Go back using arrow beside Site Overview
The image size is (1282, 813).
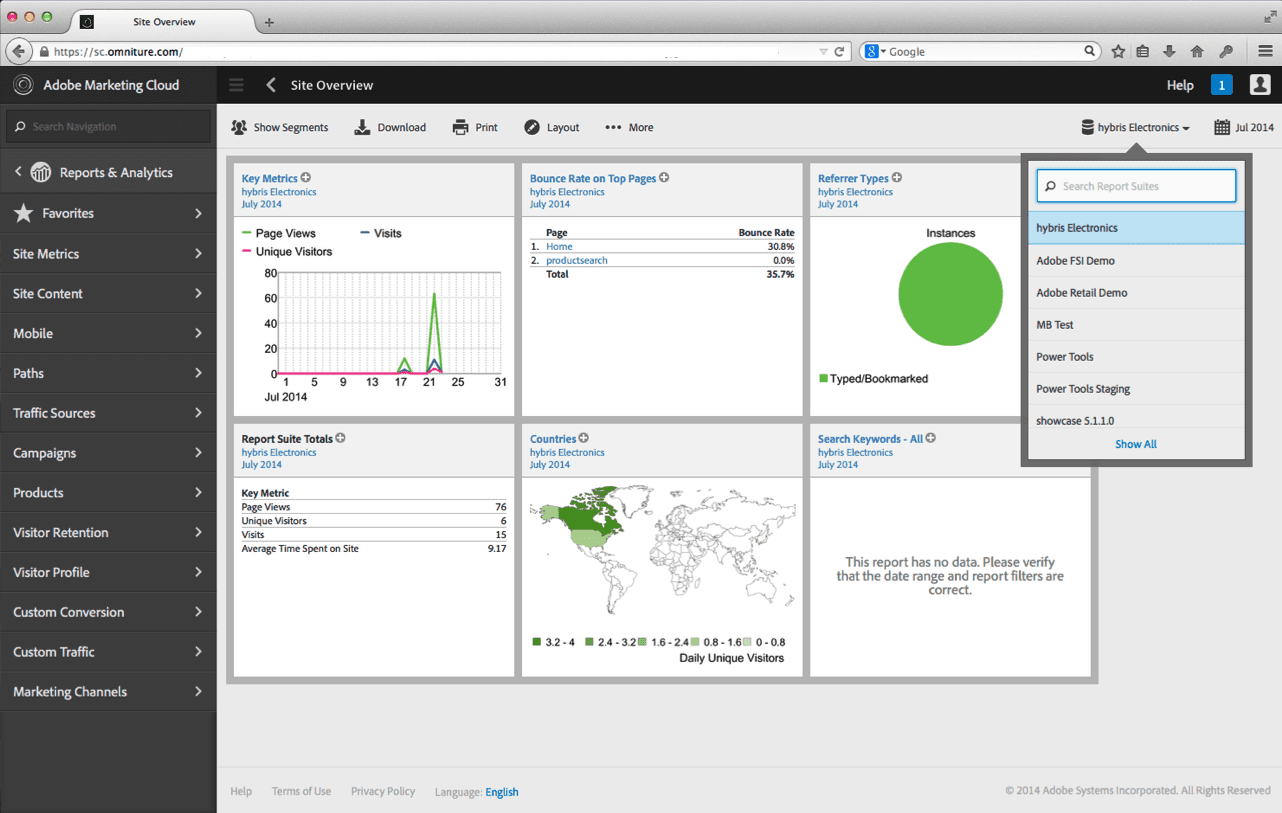tap(271, 85)
